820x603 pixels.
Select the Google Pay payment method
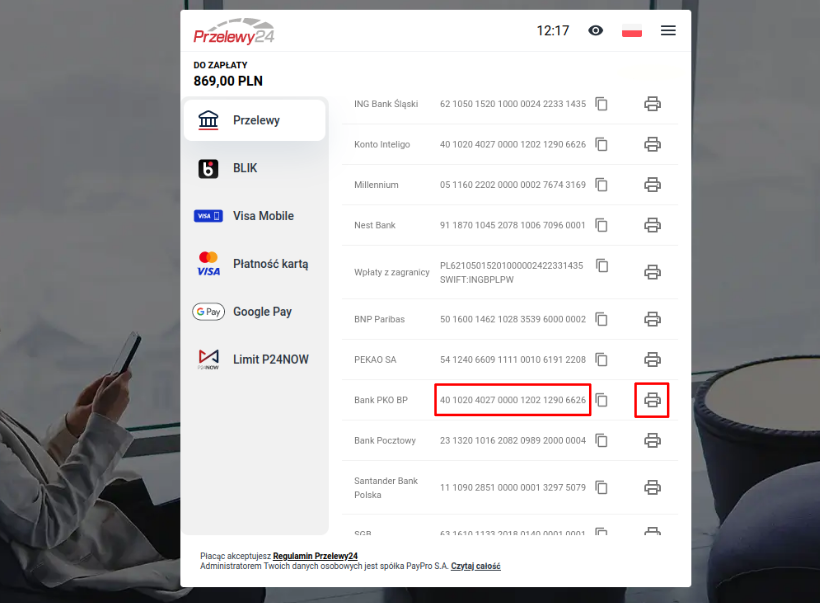coord(255,312)
